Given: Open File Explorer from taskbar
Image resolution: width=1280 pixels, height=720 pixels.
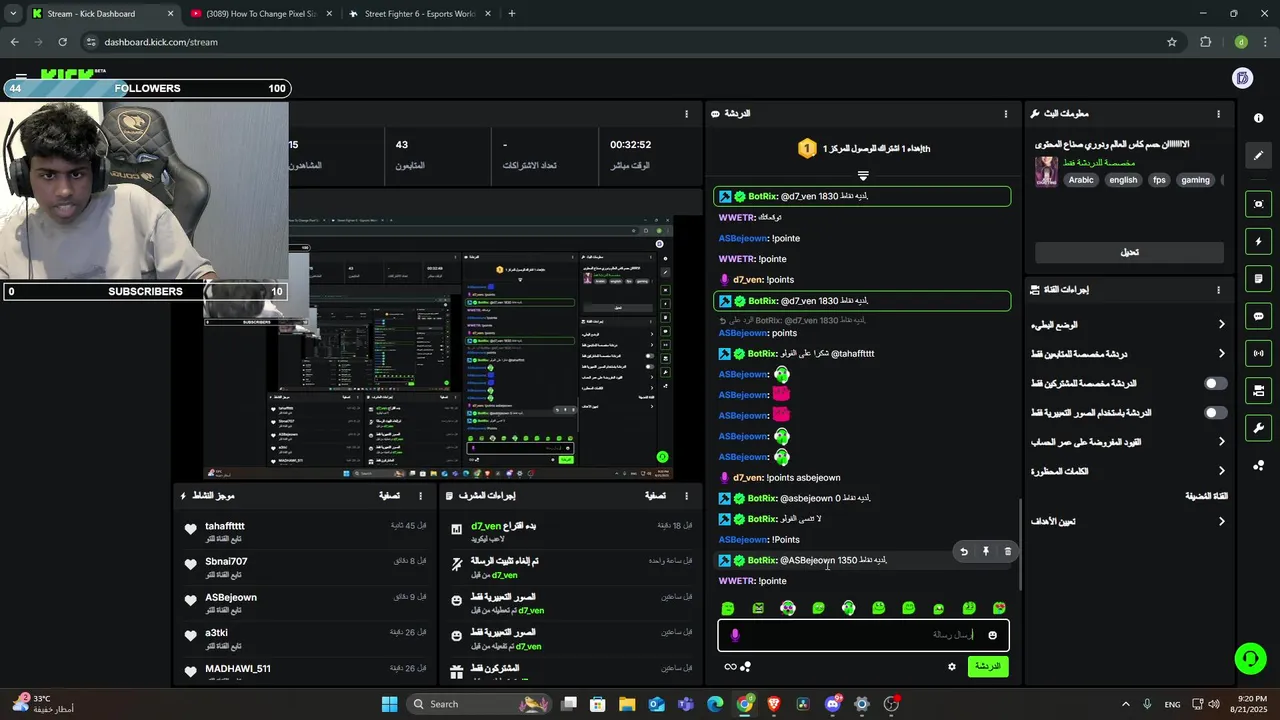Looking at the screenshot, I should pos(626,704).
